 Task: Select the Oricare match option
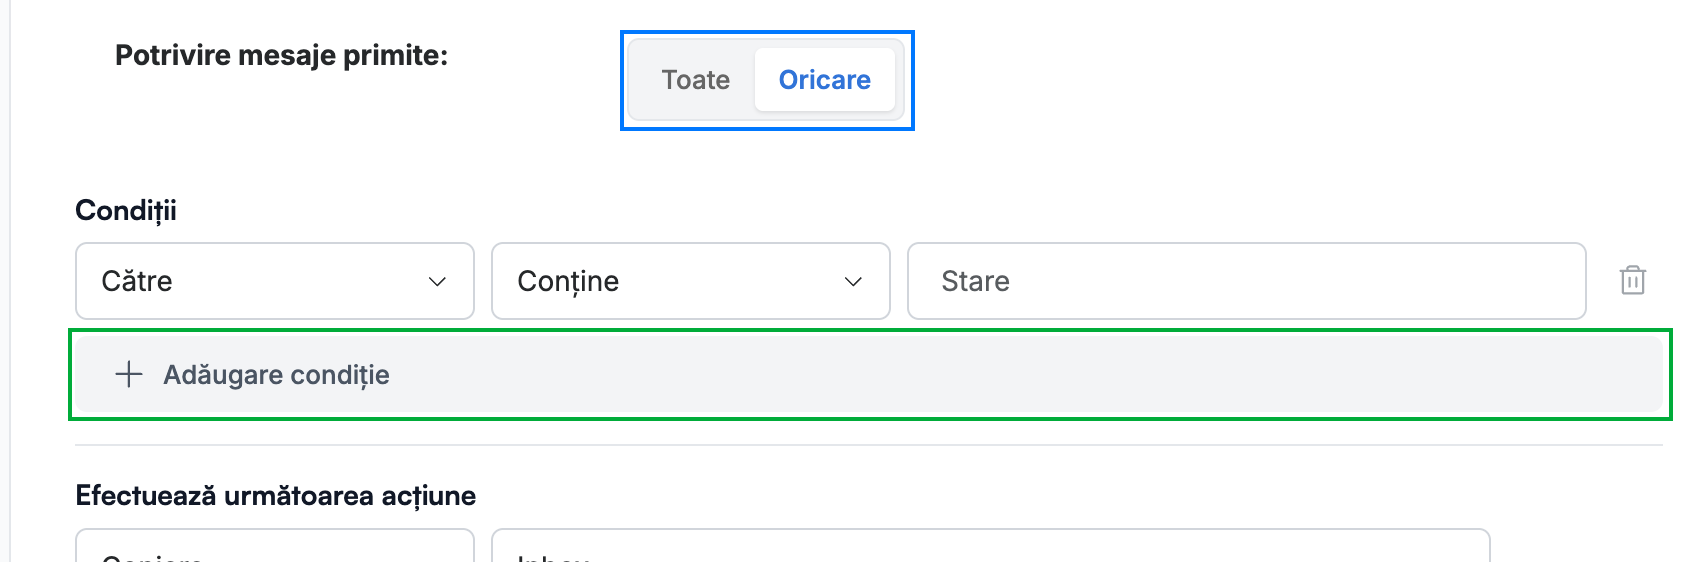[x=824, y=80]
